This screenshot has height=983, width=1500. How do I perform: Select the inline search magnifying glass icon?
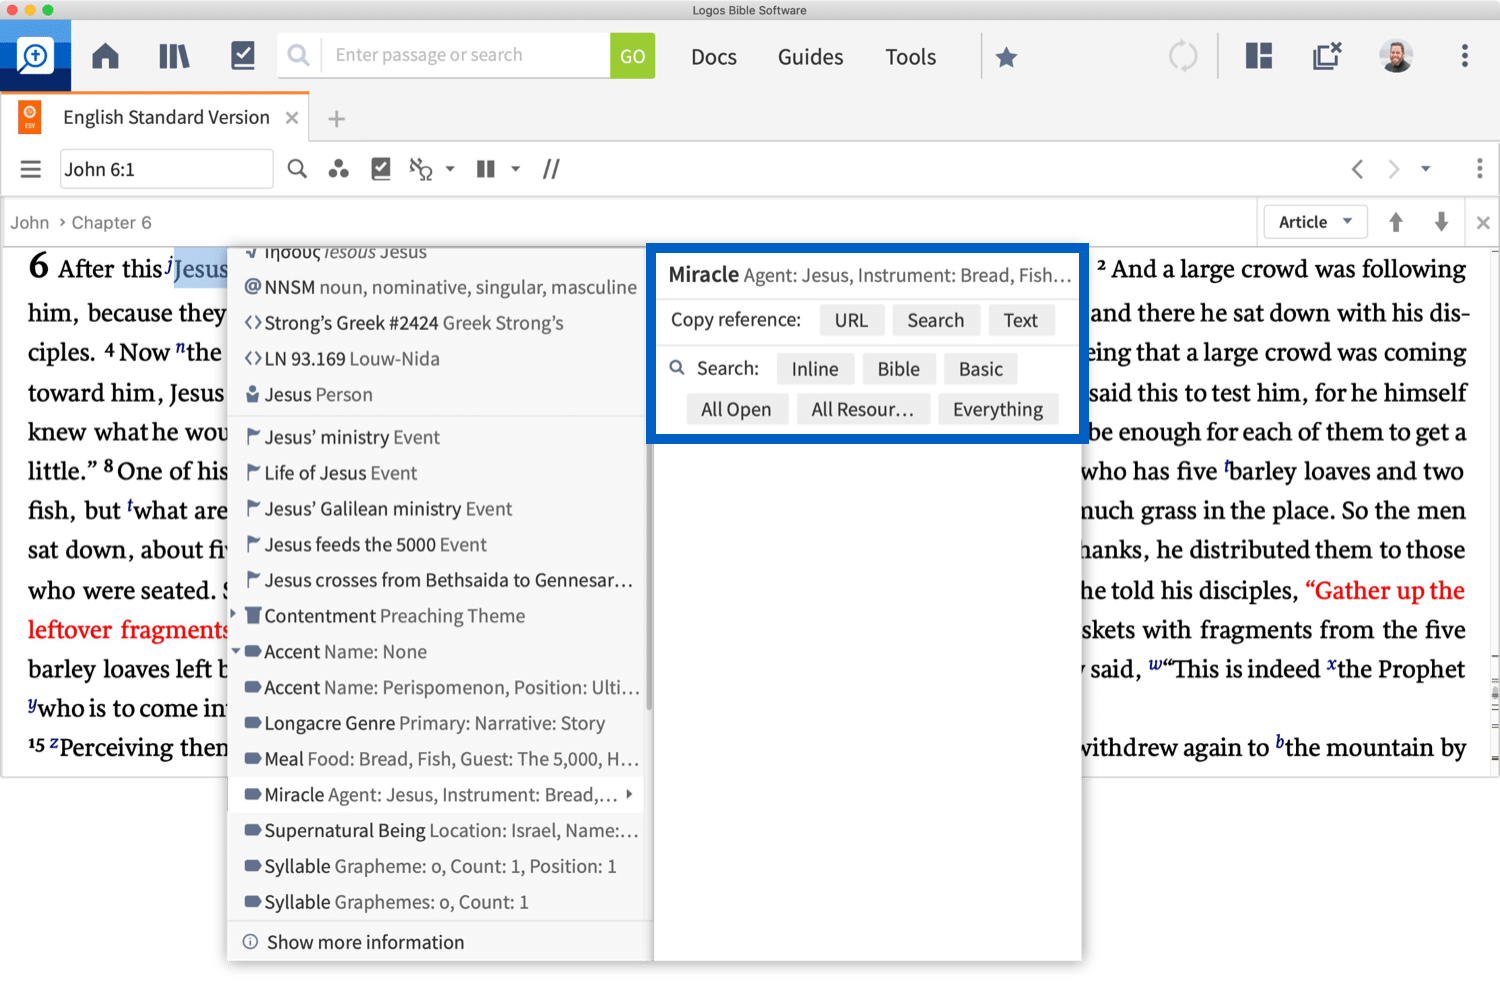click(296, 169)
